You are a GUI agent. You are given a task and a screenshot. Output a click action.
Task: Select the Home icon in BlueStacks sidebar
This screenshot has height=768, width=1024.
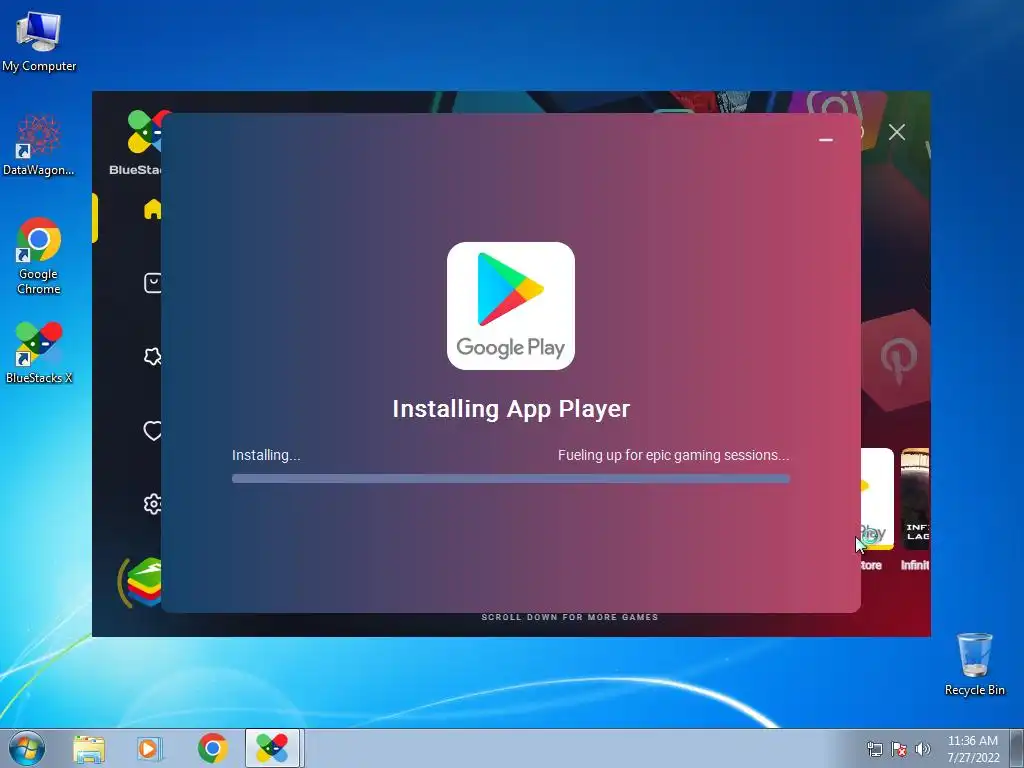(153, 209)
